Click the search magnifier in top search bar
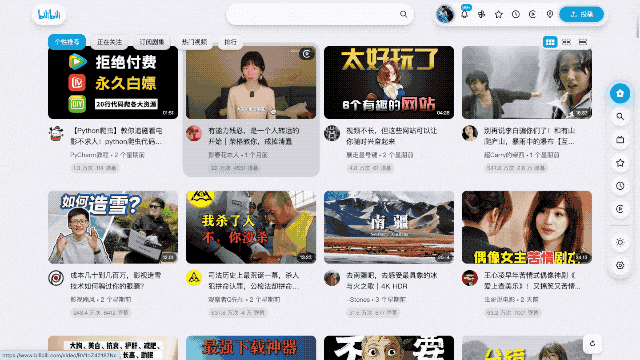The image size is (640, 360). coord(403,14)
